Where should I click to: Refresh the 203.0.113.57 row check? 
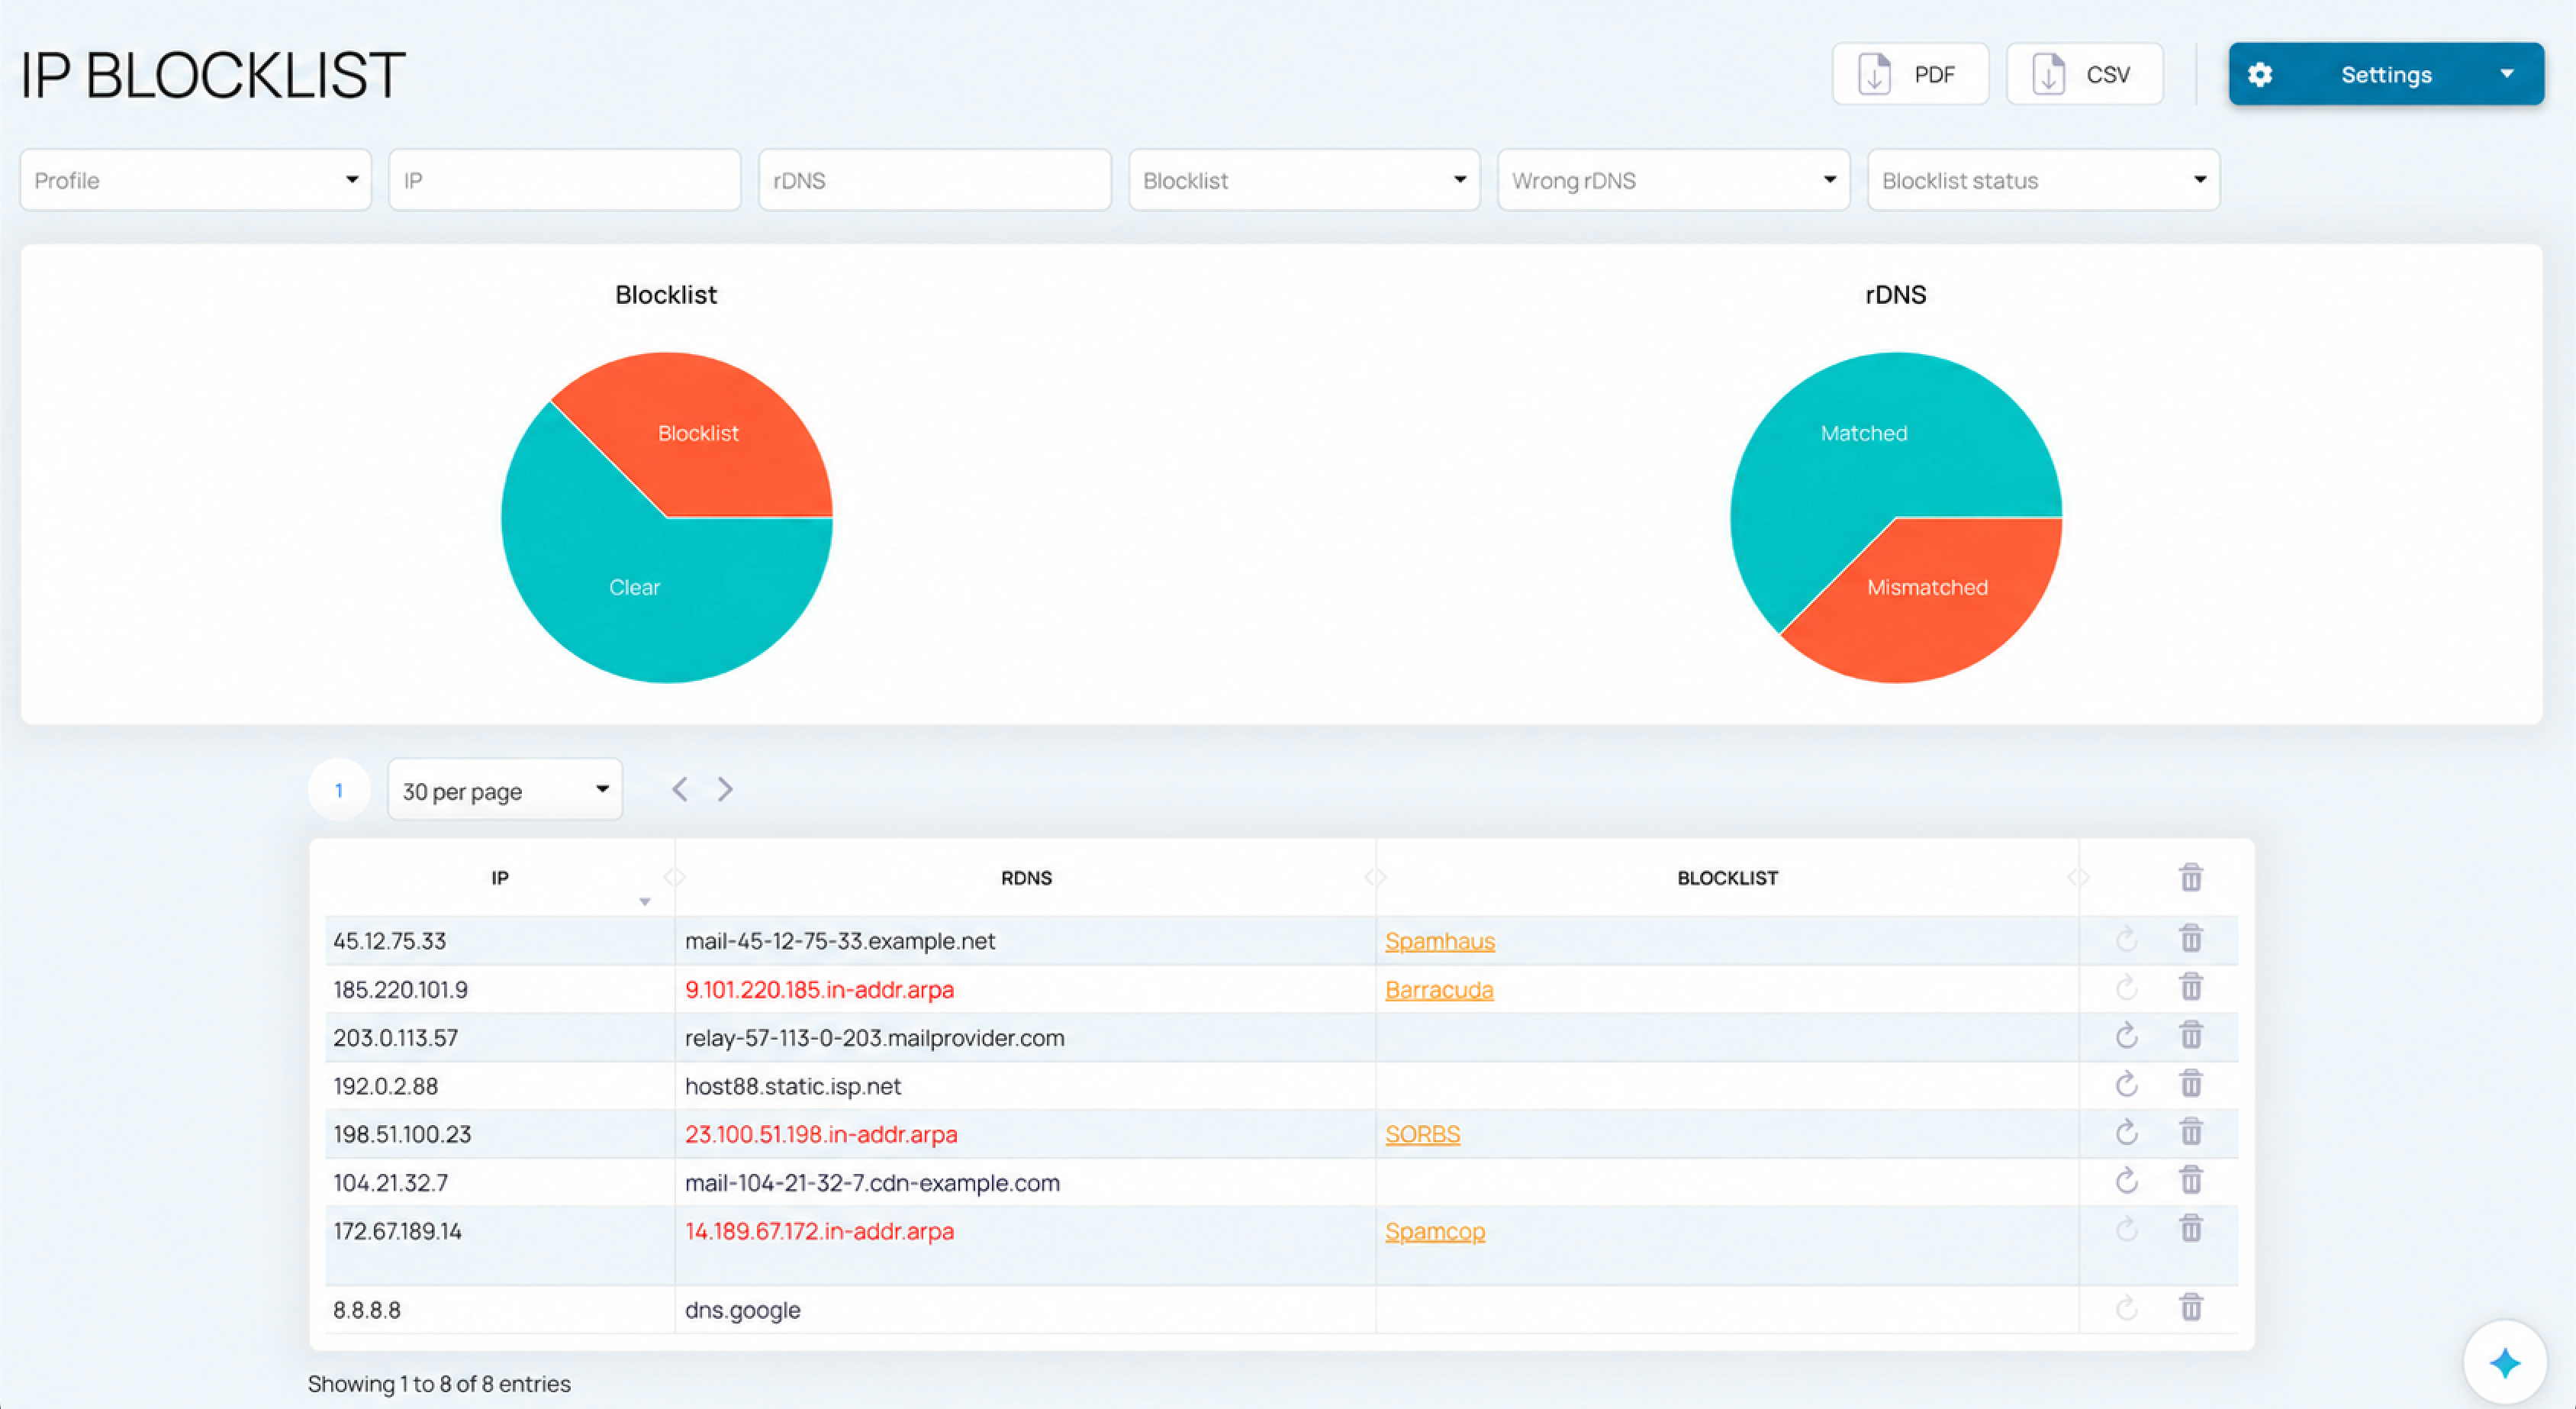tap(2126, 1036)
